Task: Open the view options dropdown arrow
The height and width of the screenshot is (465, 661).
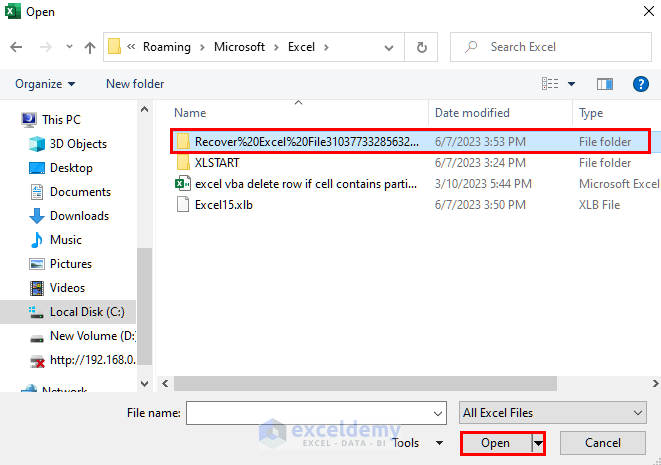Action: pos(571,84)
